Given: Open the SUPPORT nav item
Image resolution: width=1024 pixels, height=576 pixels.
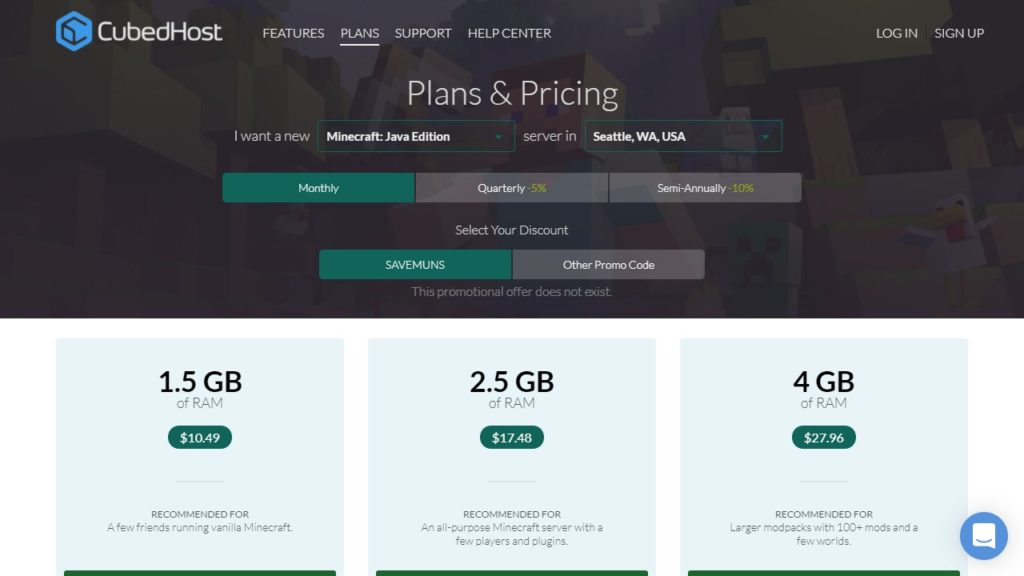Looking at the screenshot, I should click(423, 33).
